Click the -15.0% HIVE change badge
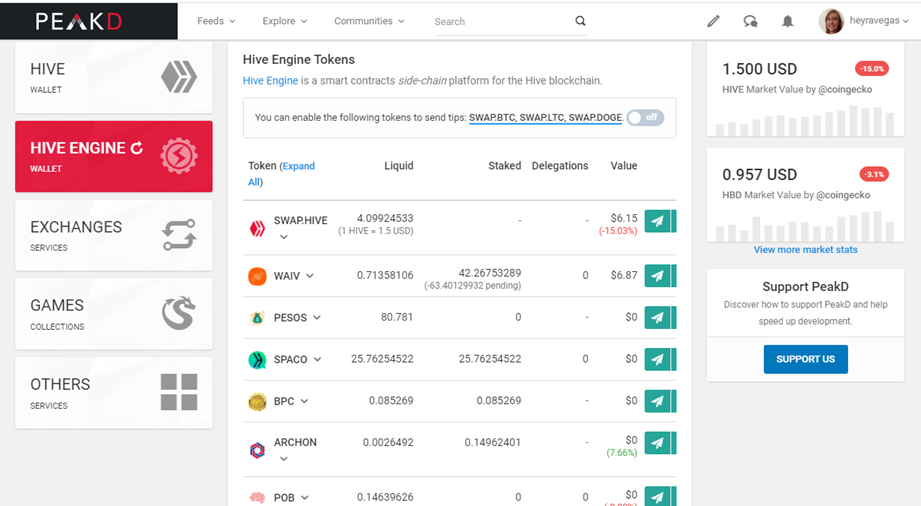The image size is (921, 506). 872,69
